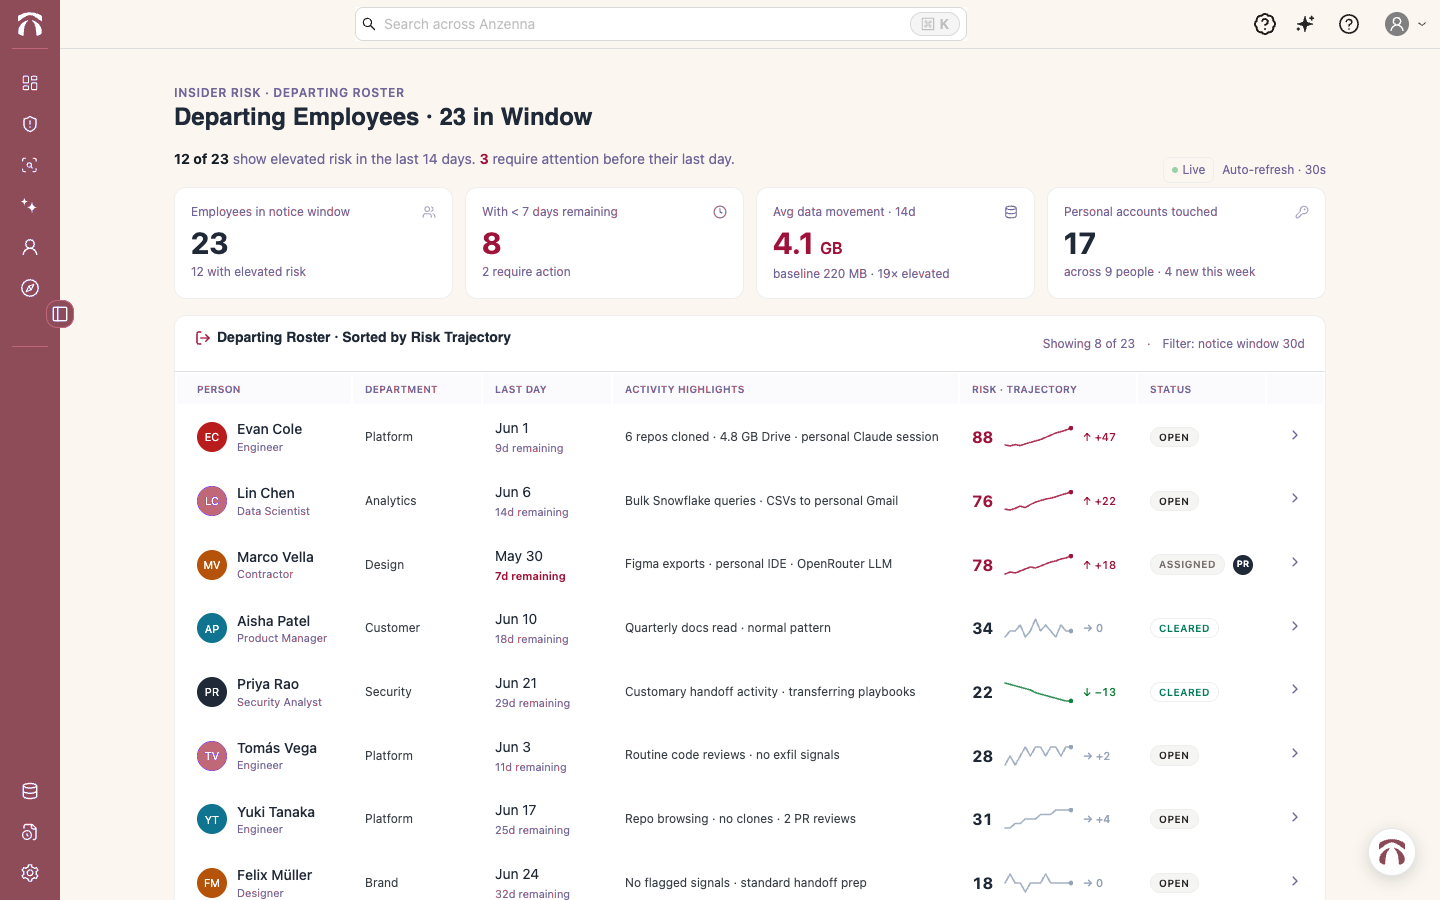Click Lin Chen's OPEN status badge
The width and height of the screenshot is (1440, 900).
(1174, 501)
